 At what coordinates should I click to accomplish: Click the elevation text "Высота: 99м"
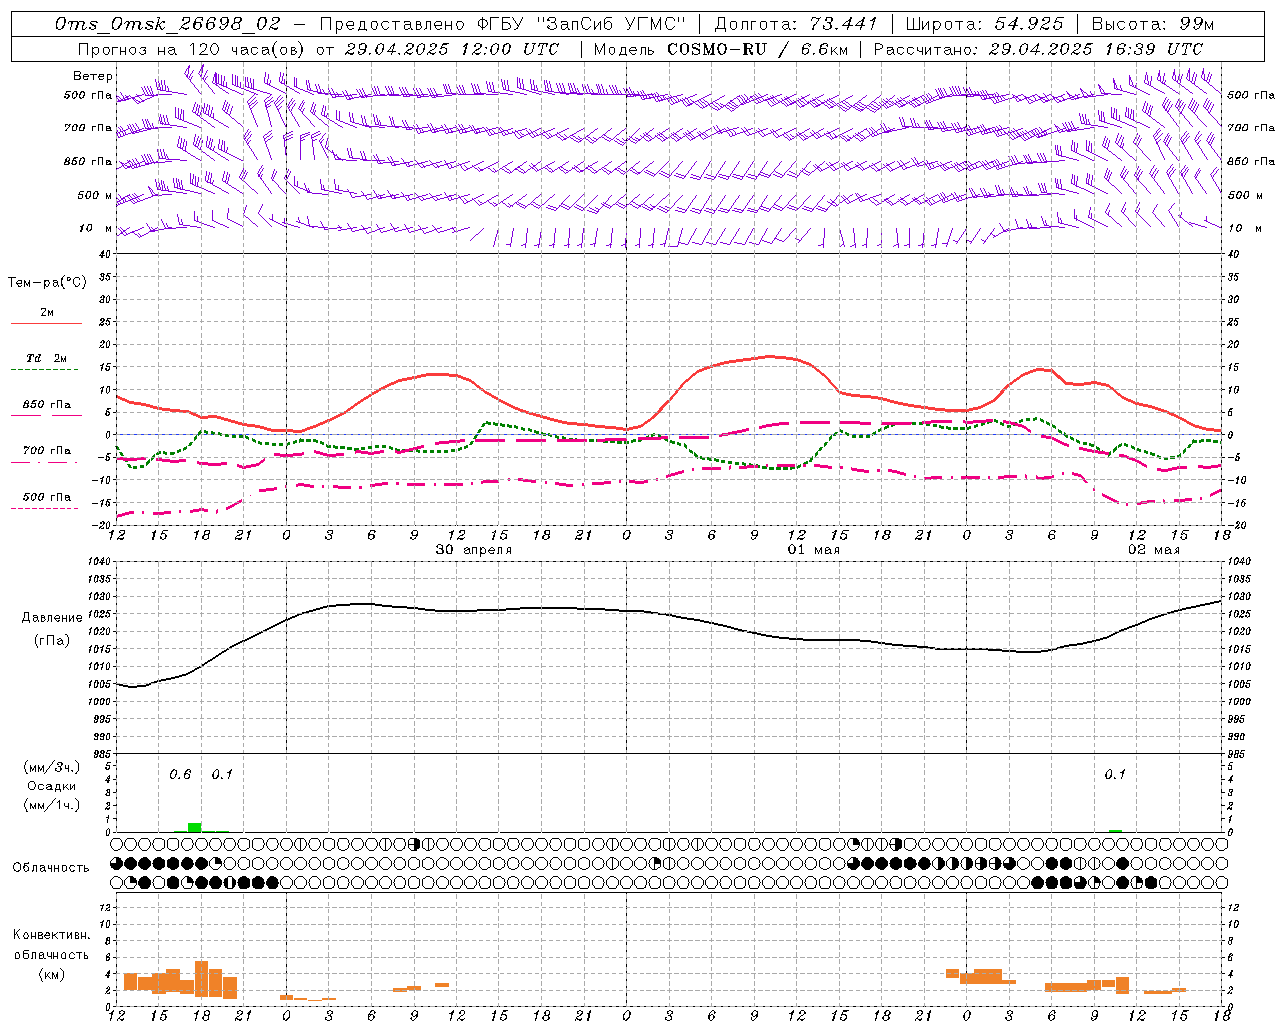(1153, 24)
